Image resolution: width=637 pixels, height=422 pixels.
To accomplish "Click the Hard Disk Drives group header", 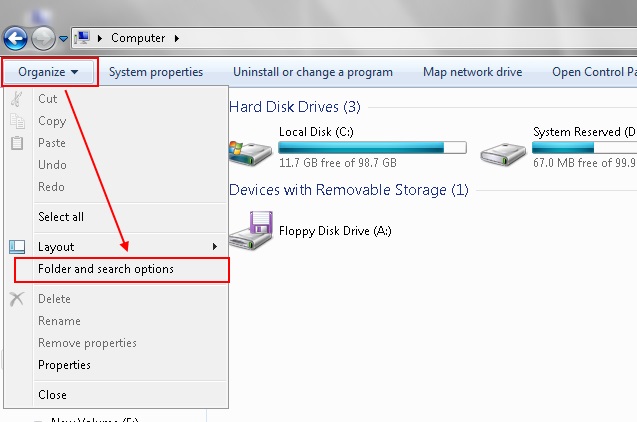I will click(295, 106).
